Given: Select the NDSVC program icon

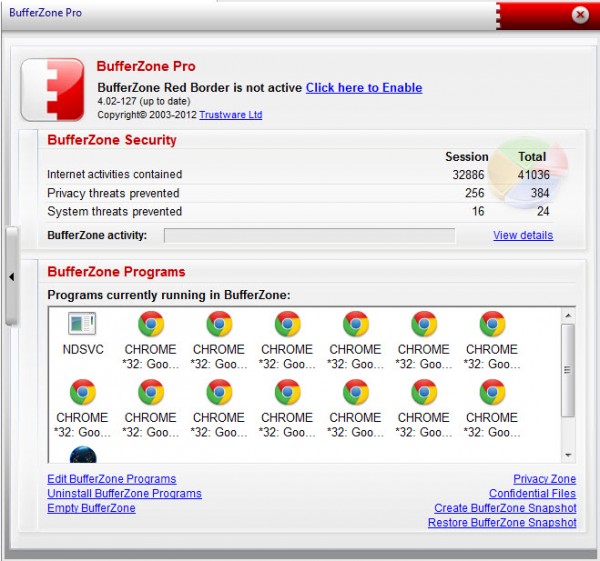Looking at the screenshot, I should (x=82, y=325).
